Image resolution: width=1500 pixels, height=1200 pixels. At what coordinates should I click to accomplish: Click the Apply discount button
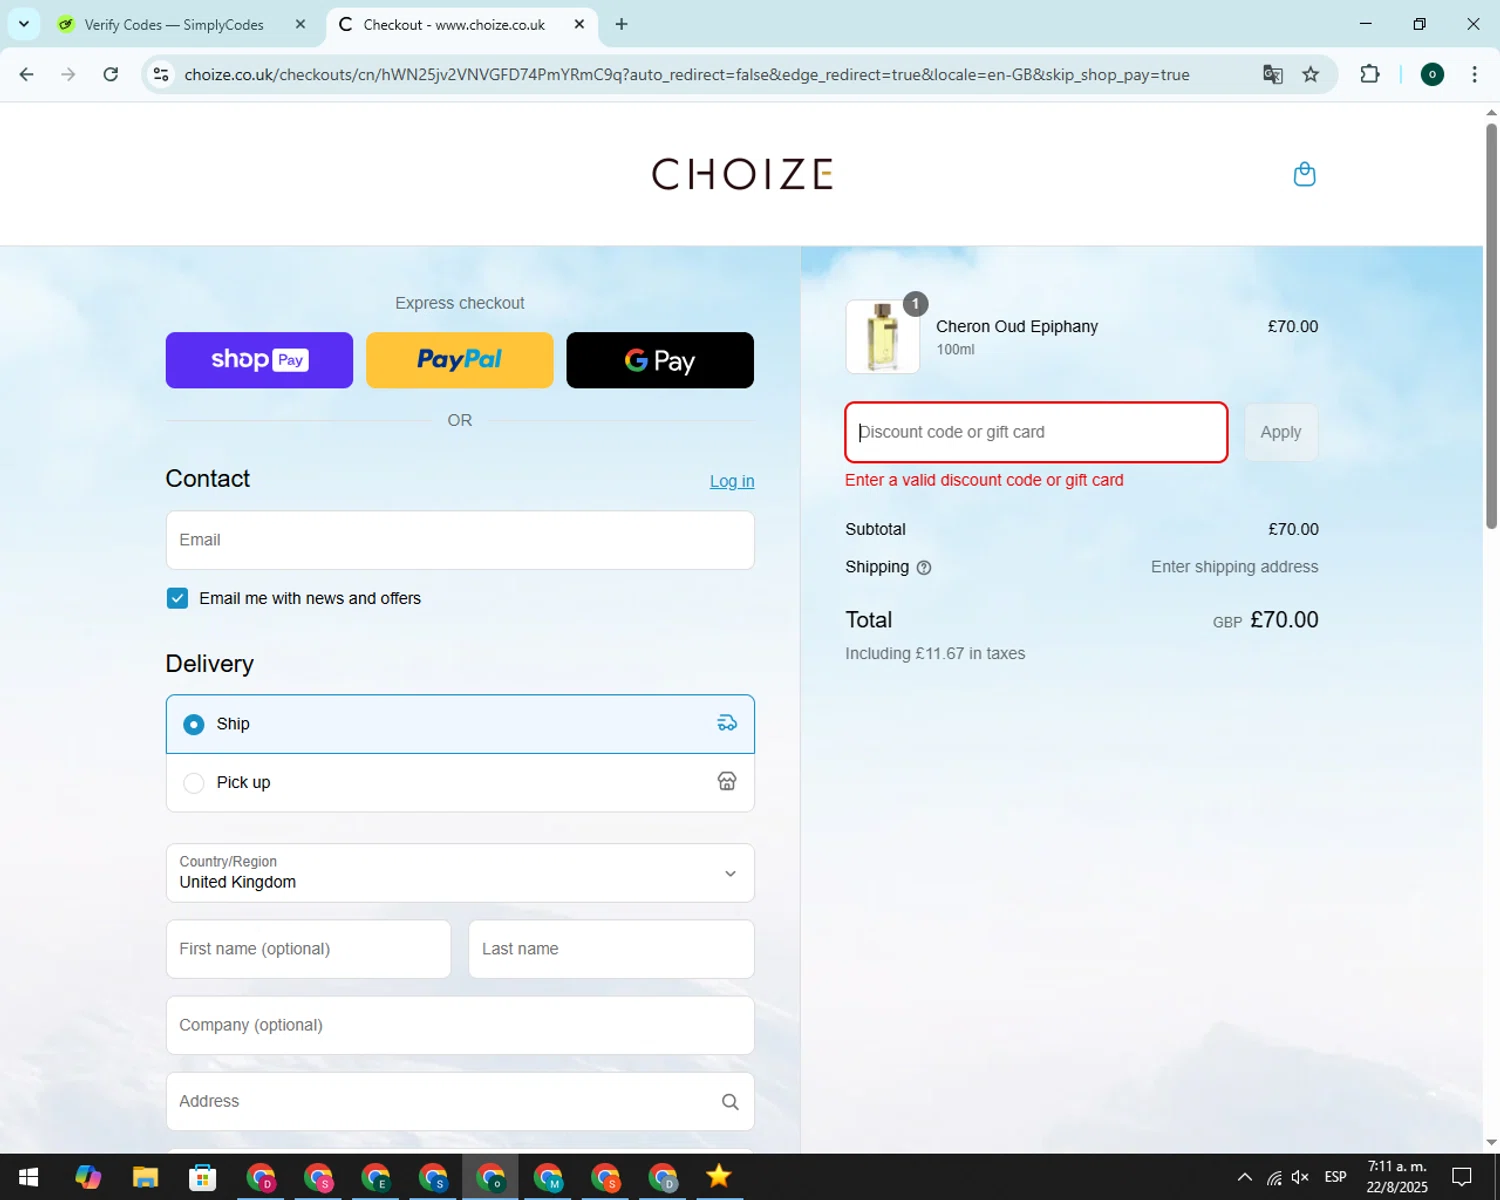(x=1281, y=432)
